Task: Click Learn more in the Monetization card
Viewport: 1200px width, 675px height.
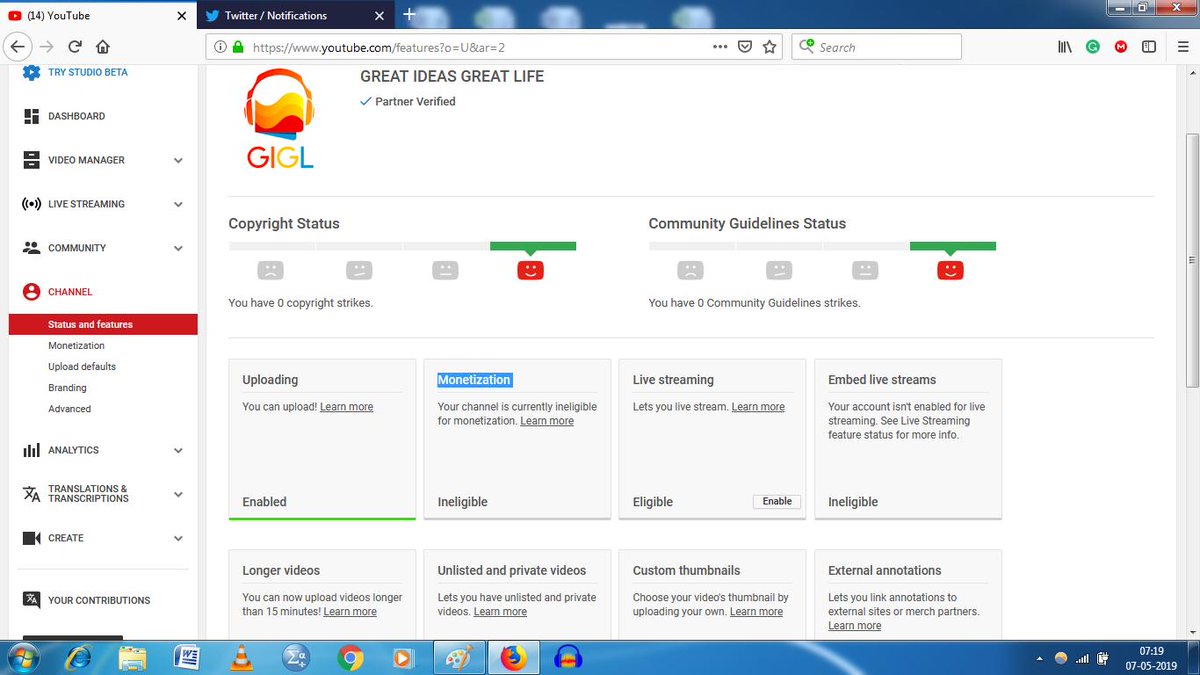Action: [x=547, y=421]
